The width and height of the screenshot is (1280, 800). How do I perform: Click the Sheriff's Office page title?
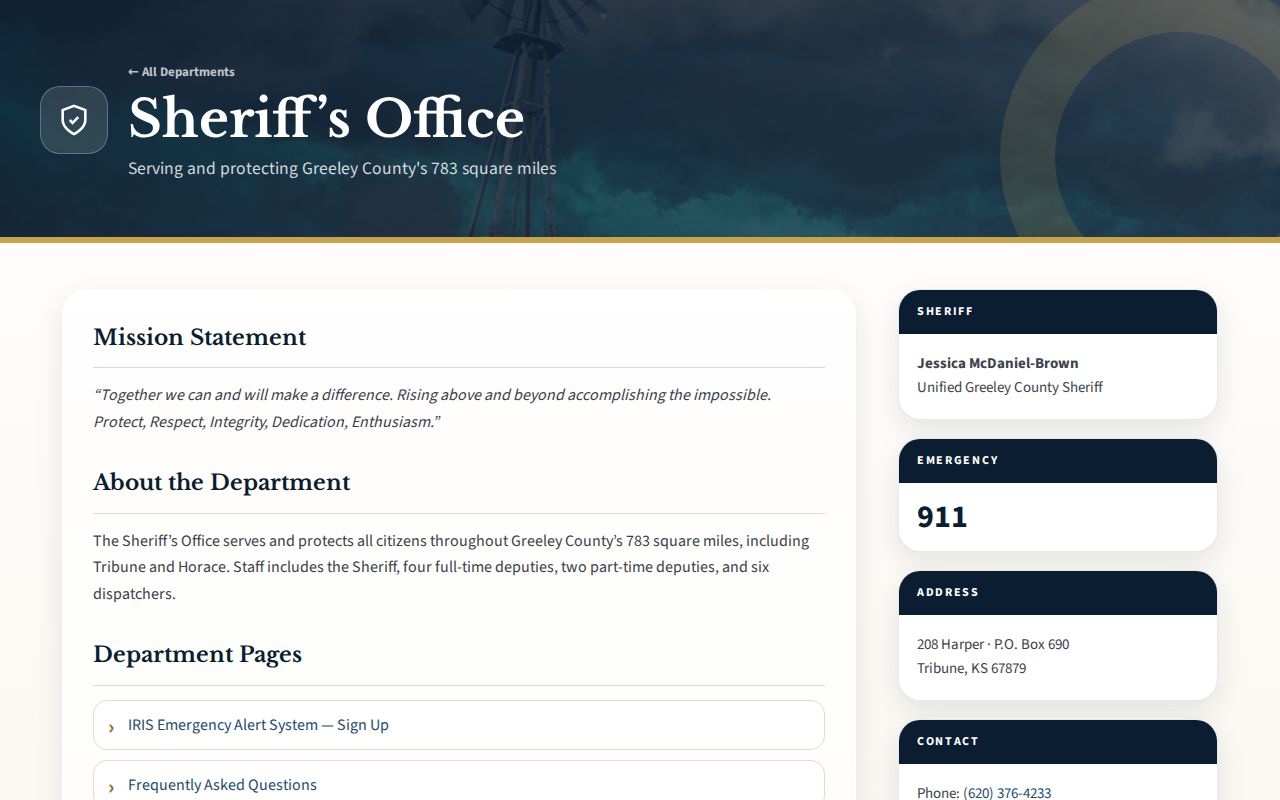pos(326,118)
